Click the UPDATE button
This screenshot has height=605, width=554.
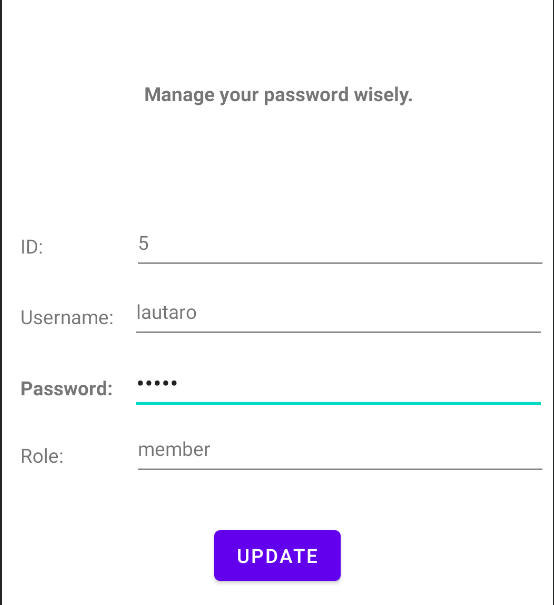277,555
